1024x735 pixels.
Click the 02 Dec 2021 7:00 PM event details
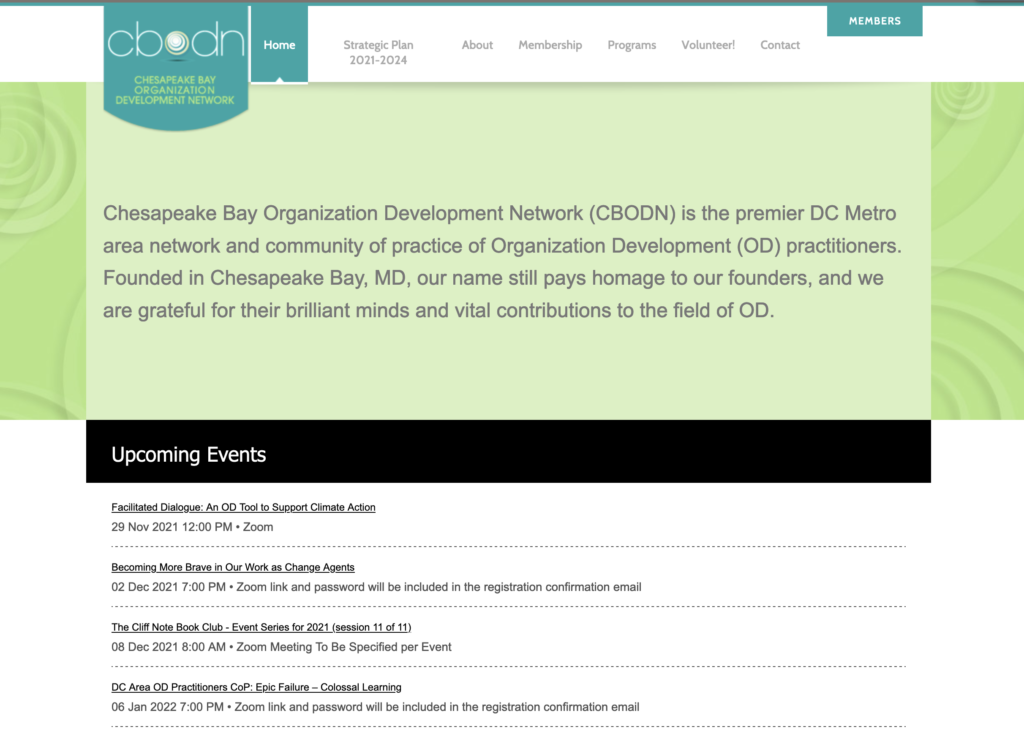[376, 587]
